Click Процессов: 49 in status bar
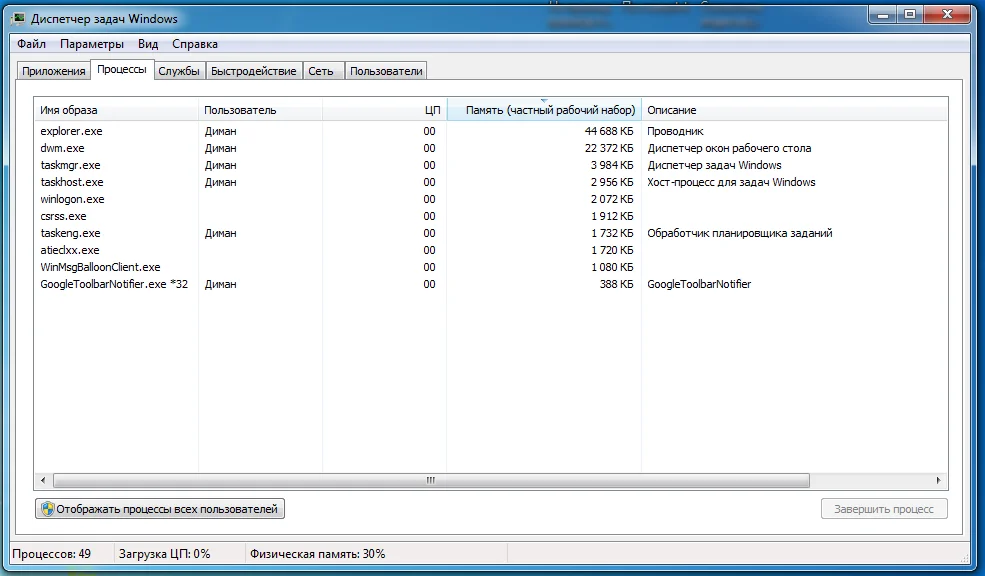 click(x=52, y=554)
